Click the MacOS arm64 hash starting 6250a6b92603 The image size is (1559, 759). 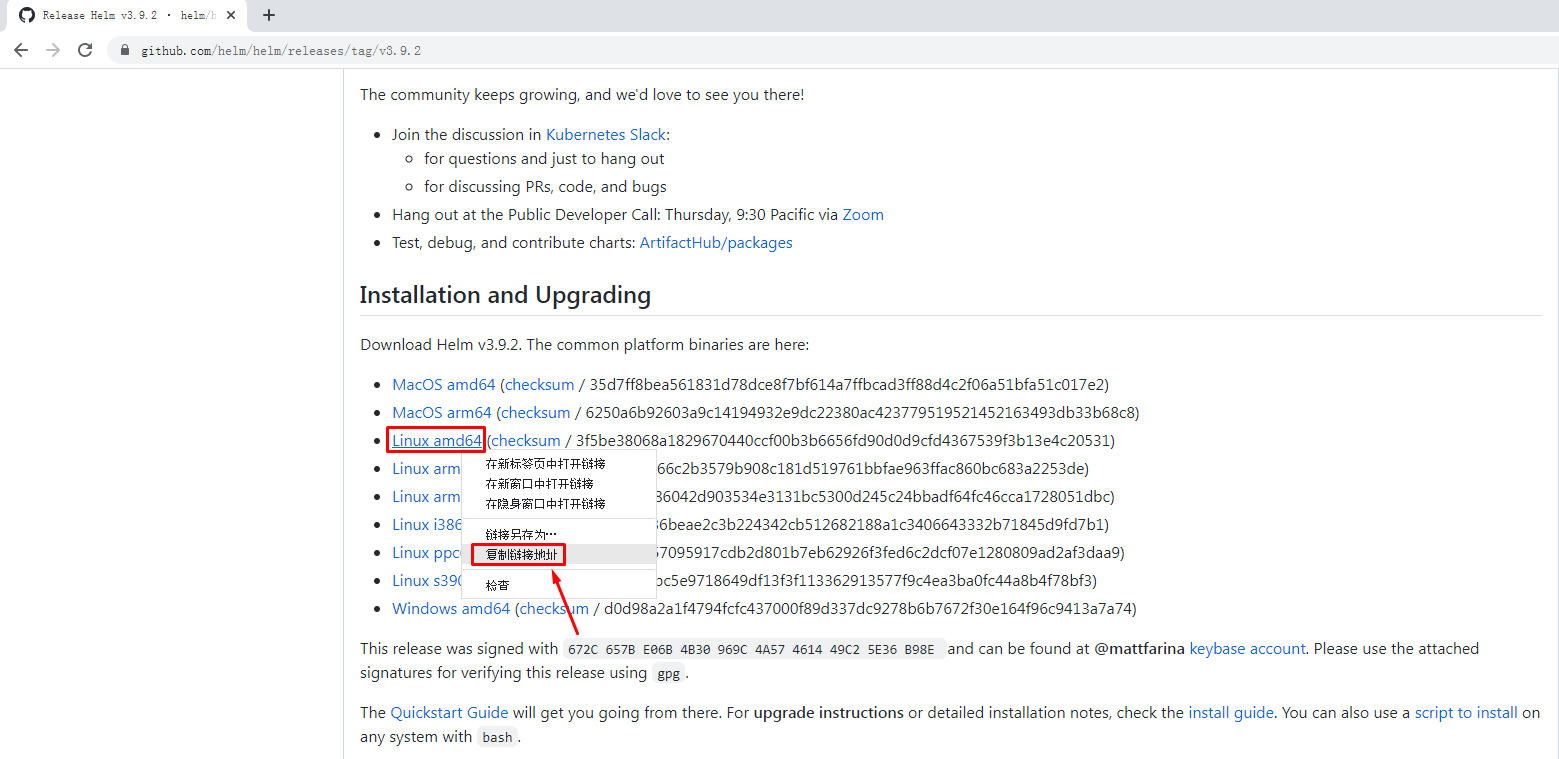tap(860, 412)
